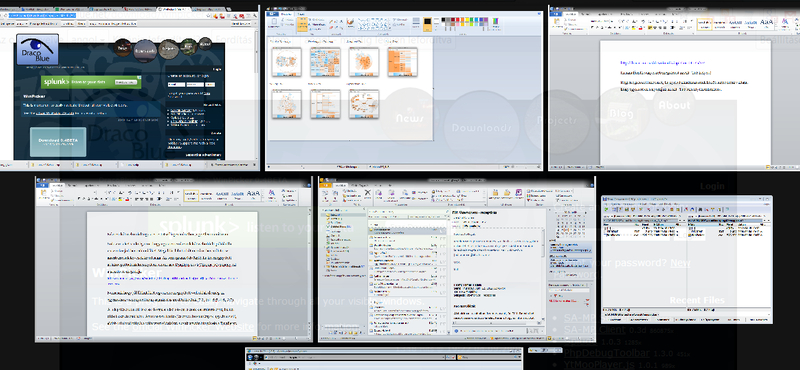Open the Brushes tool in Paint
Screen dimensions: 800x370
click(x=350, y=23)
